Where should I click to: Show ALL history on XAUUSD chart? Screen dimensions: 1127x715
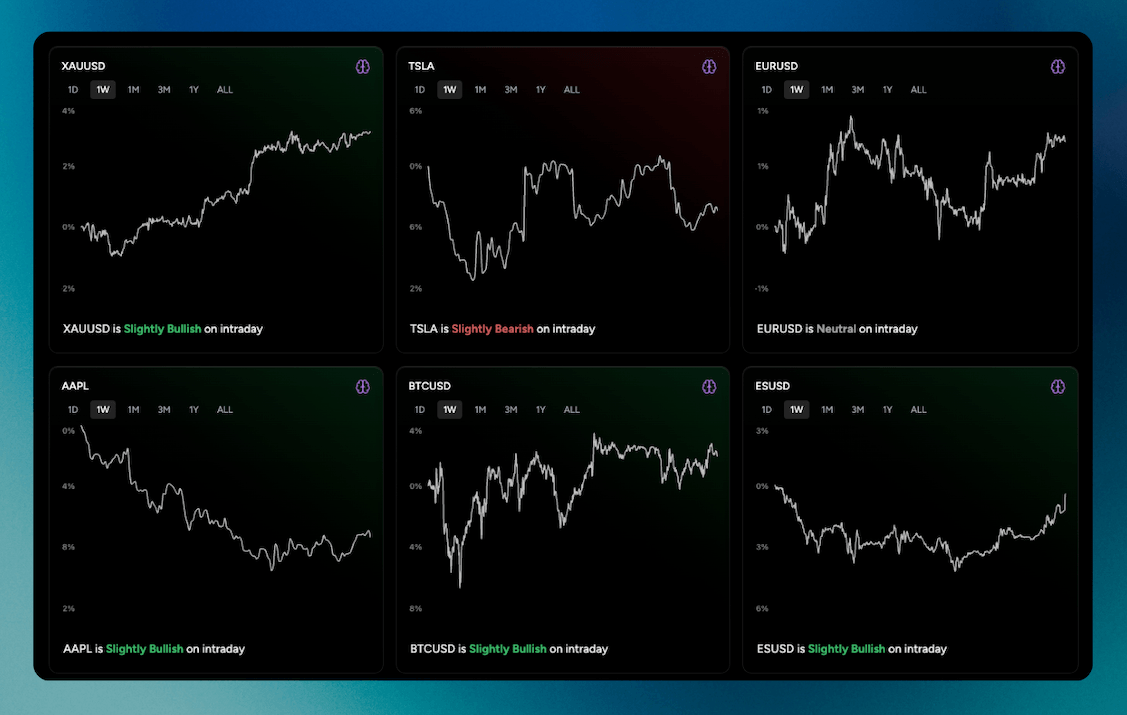coord(224,90)
